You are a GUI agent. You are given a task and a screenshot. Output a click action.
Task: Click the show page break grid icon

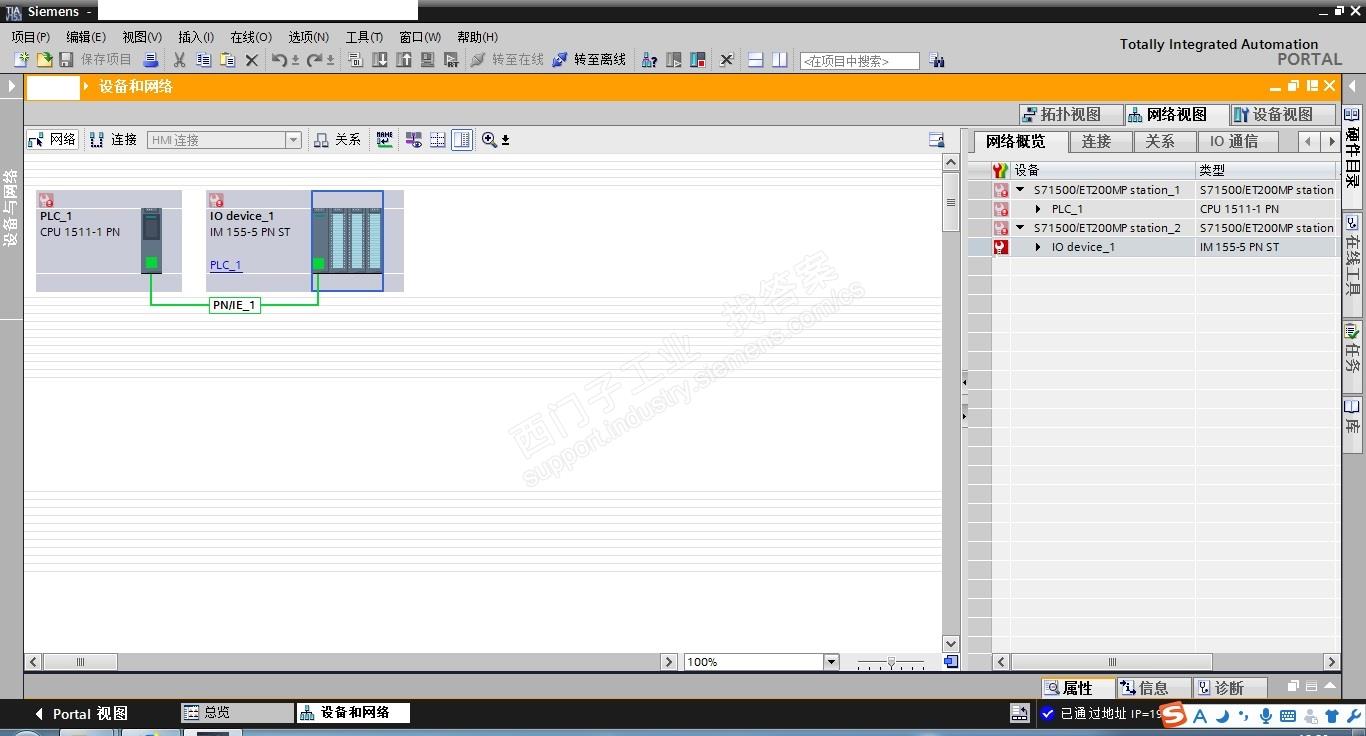point(438,140)
